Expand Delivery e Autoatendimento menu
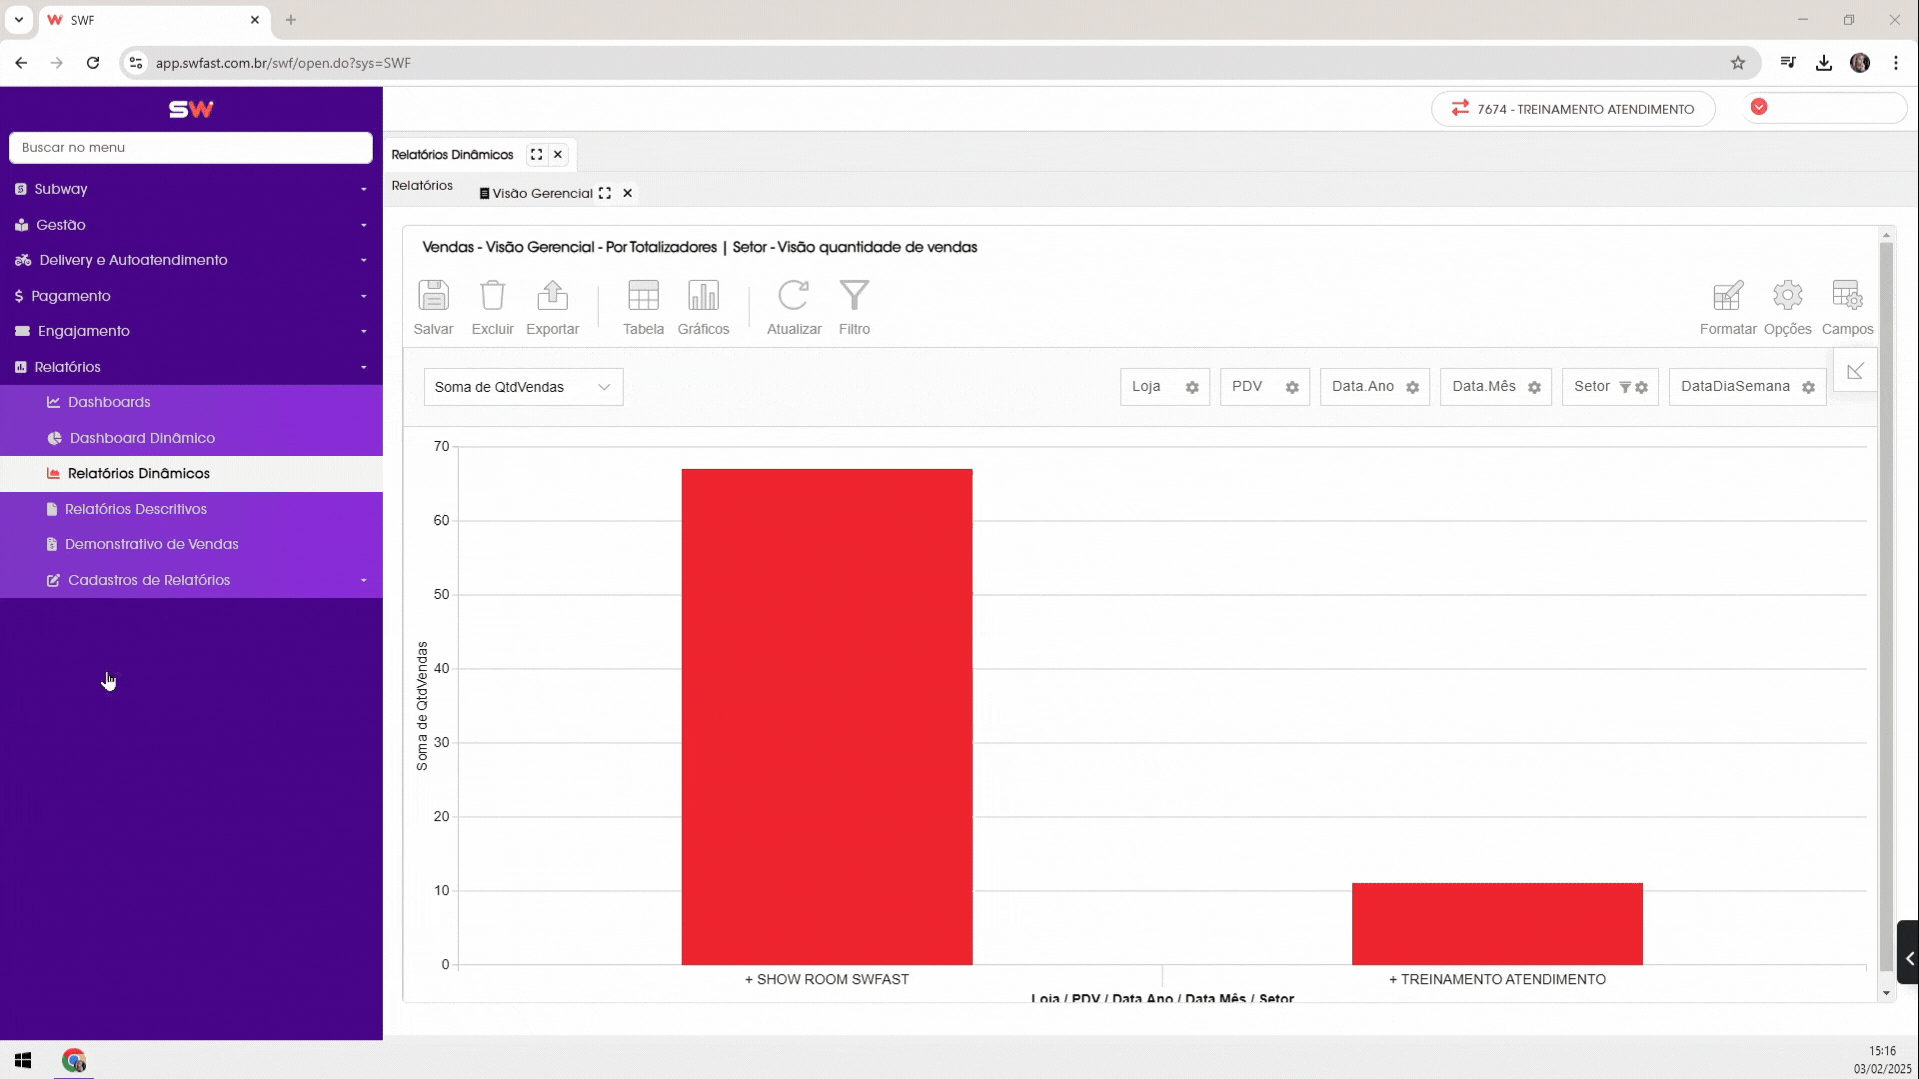The height and width of the screenshot is (1079, 1919). 191,260
